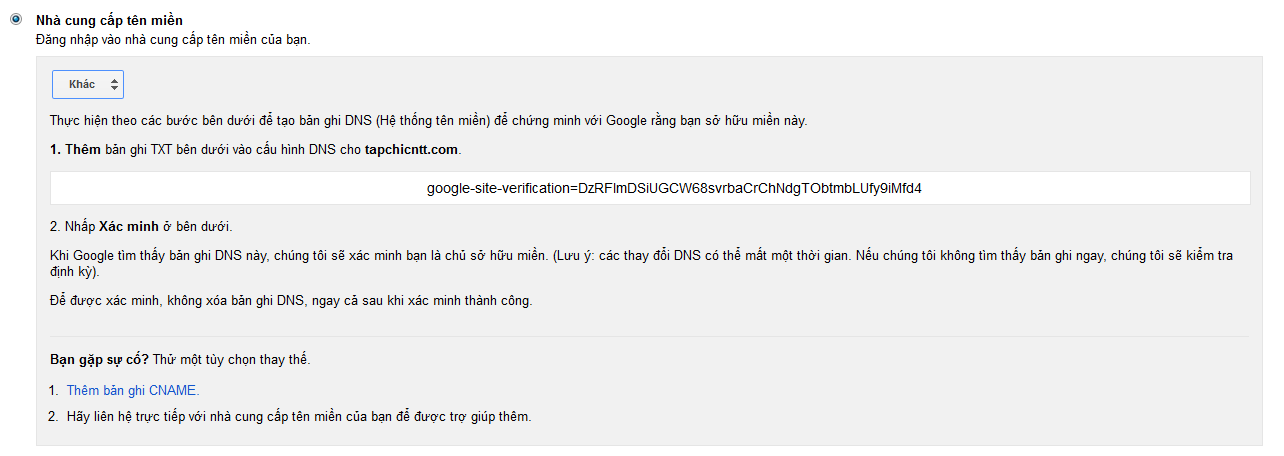Click the Bạn gặp sự cố? heading

(99, 359)
